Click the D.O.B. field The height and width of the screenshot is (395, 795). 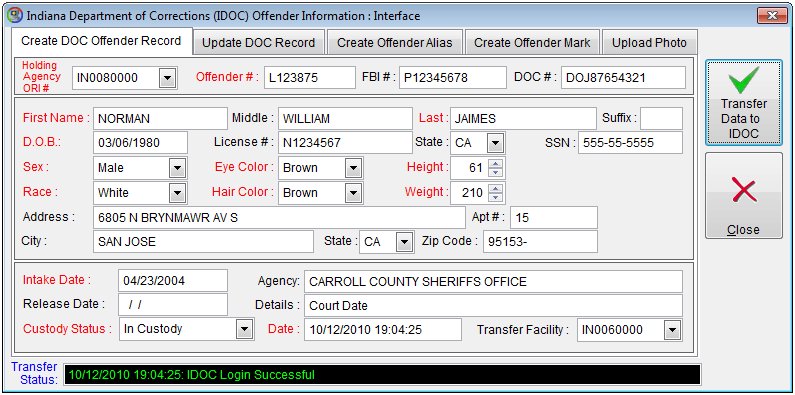coord(140,142)
